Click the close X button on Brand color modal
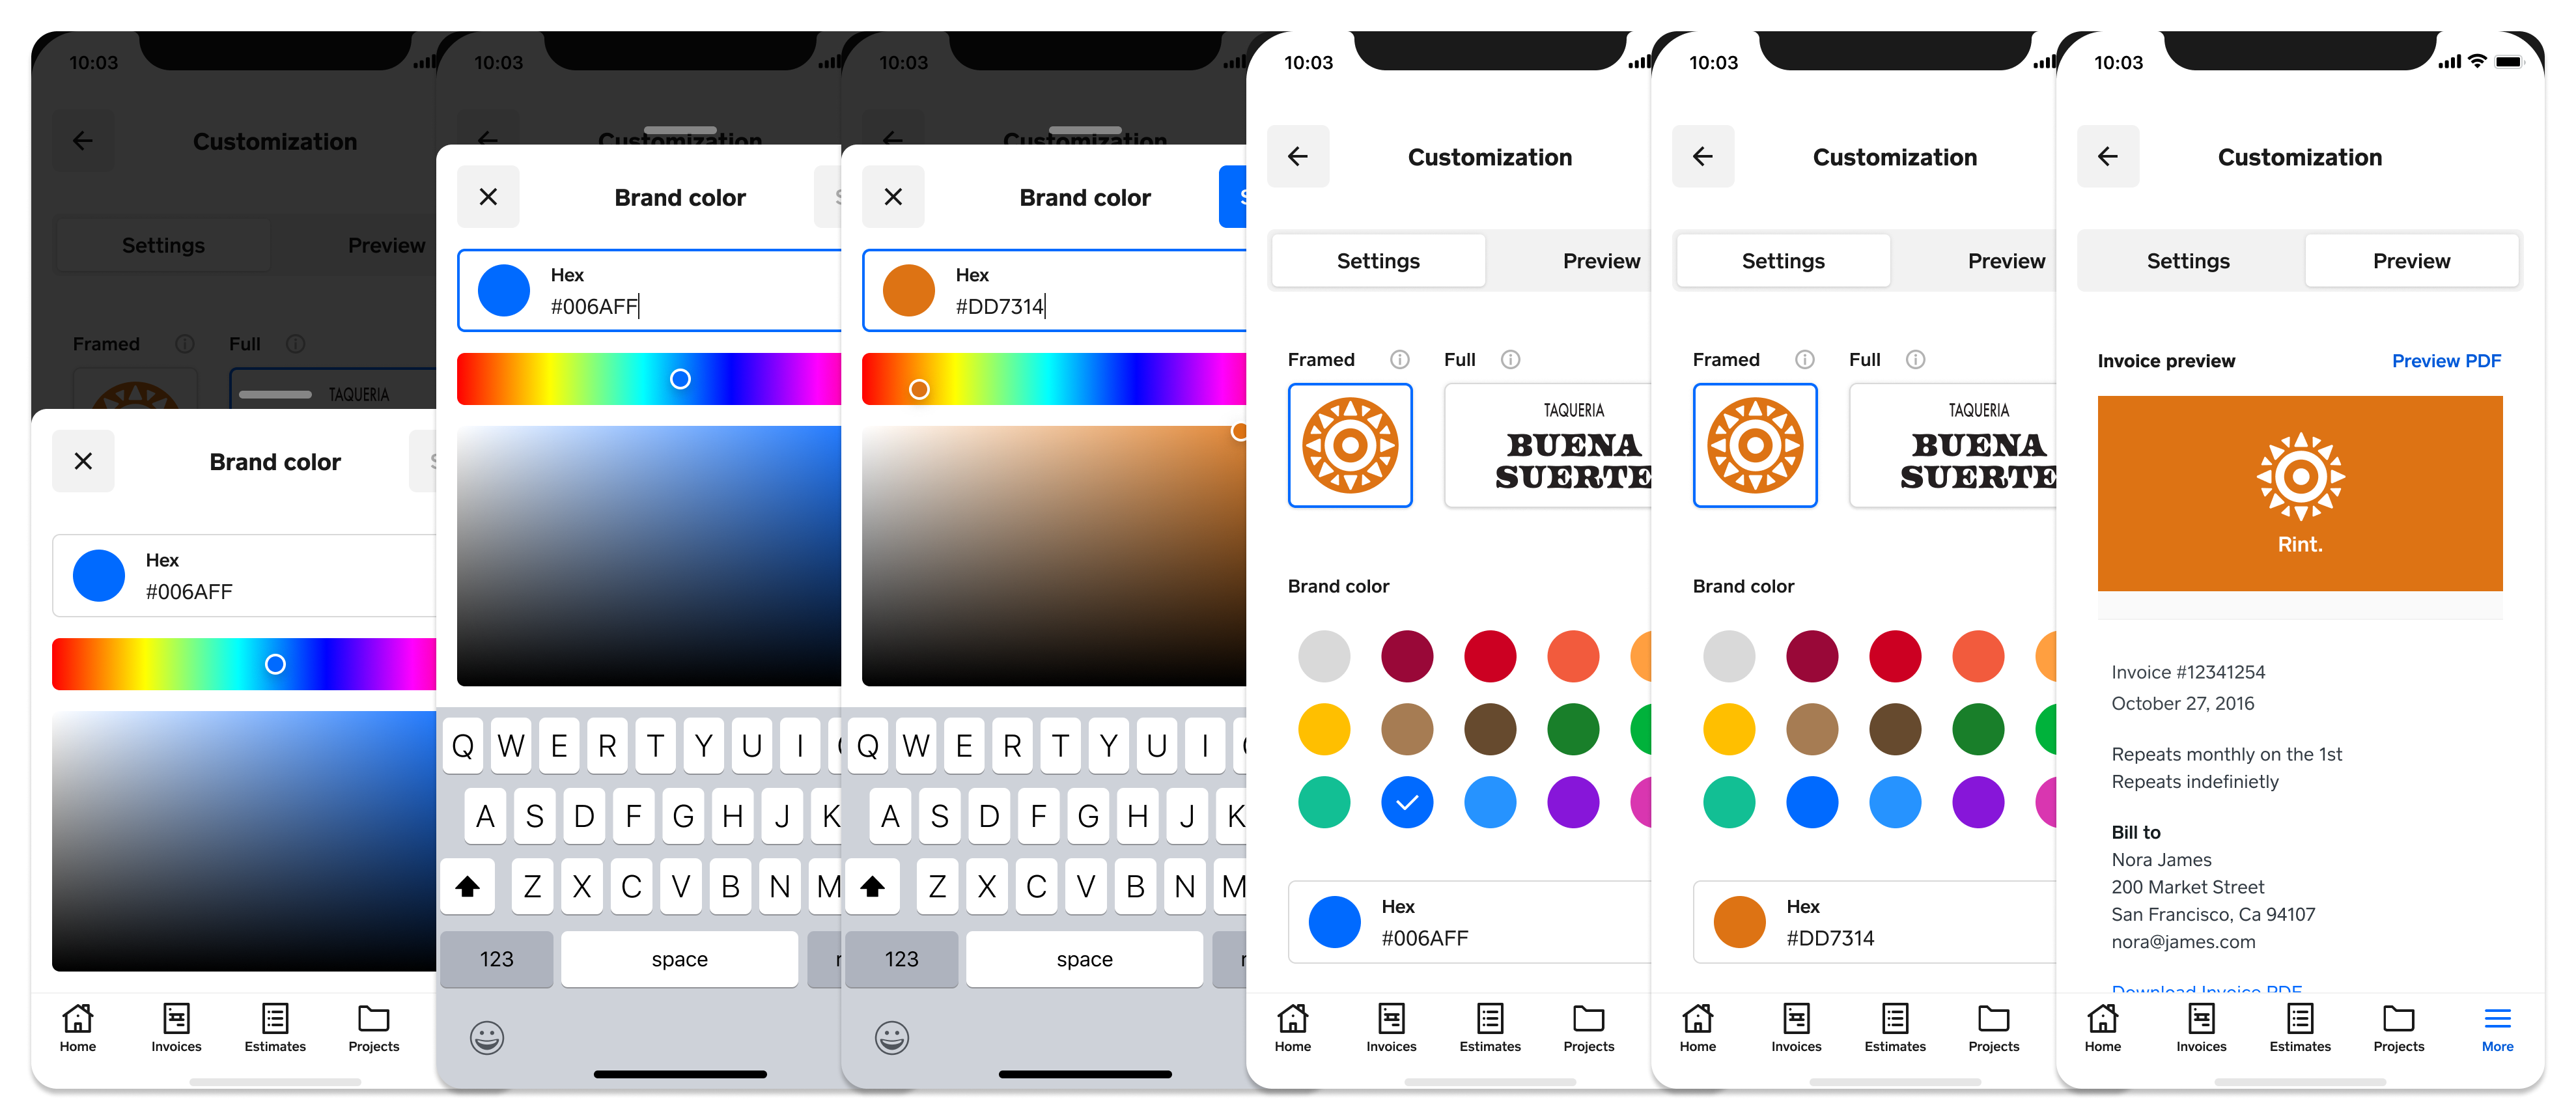2576x1120 pixels. 84,462
